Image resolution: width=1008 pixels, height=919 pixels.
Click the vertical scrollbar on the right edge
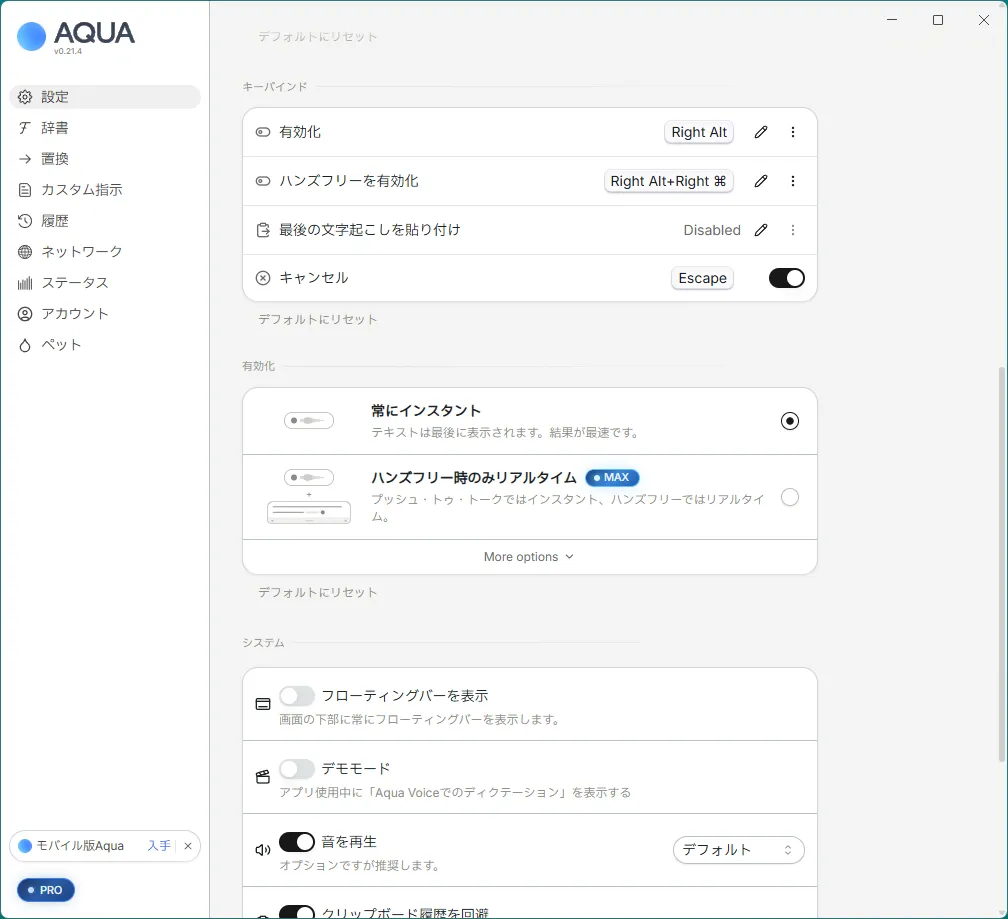pos(1002,564)
